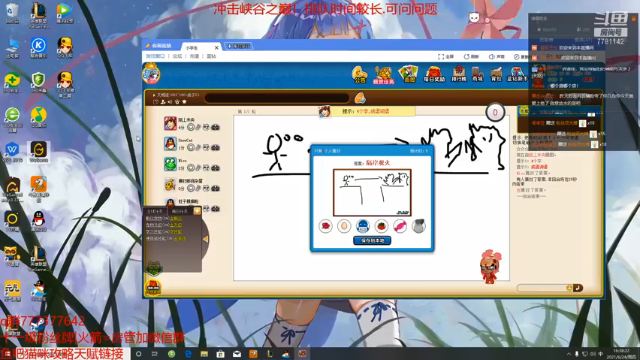Select the pink candy gift in the popup
Screen dimensions: 640x360
400,226
